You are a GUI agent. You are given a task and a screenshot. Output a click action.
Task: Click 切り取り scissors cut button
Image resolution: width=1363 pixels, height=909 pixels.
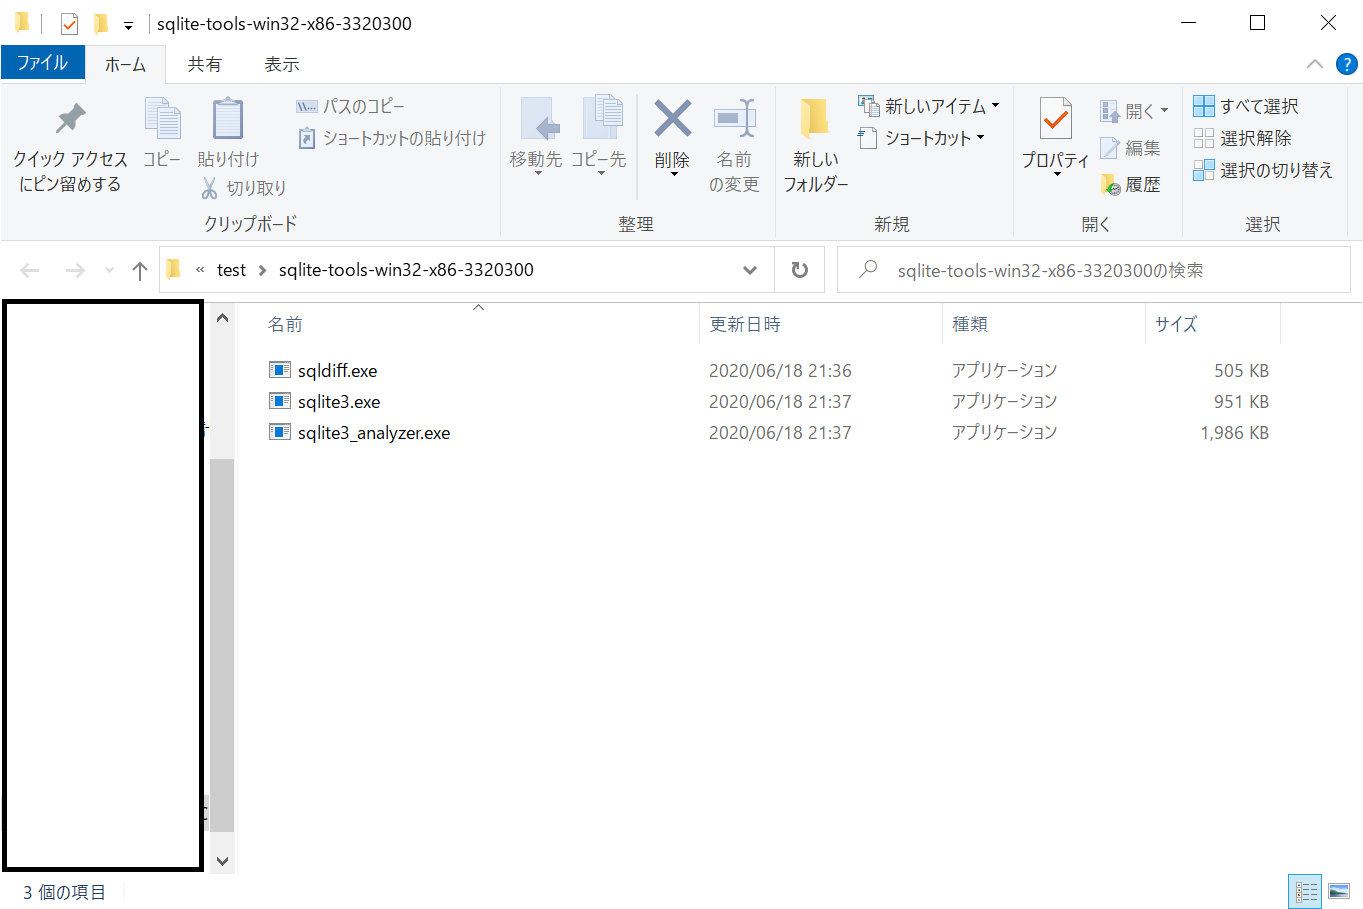244,188
